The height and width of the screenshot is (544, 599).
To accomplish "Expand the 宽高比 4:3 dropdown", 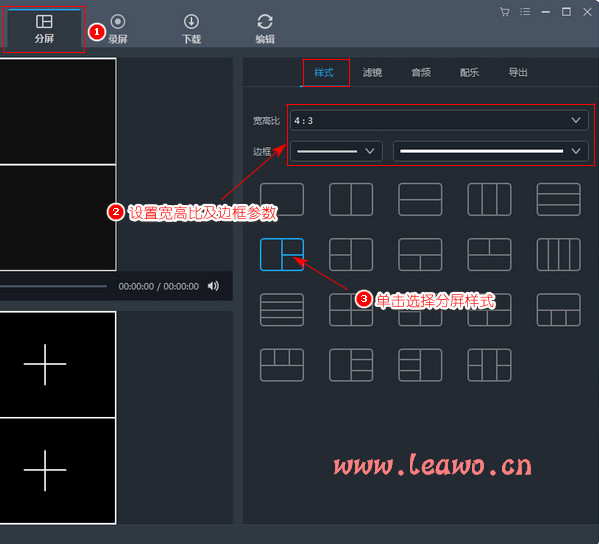I will (x=439, y=121).
